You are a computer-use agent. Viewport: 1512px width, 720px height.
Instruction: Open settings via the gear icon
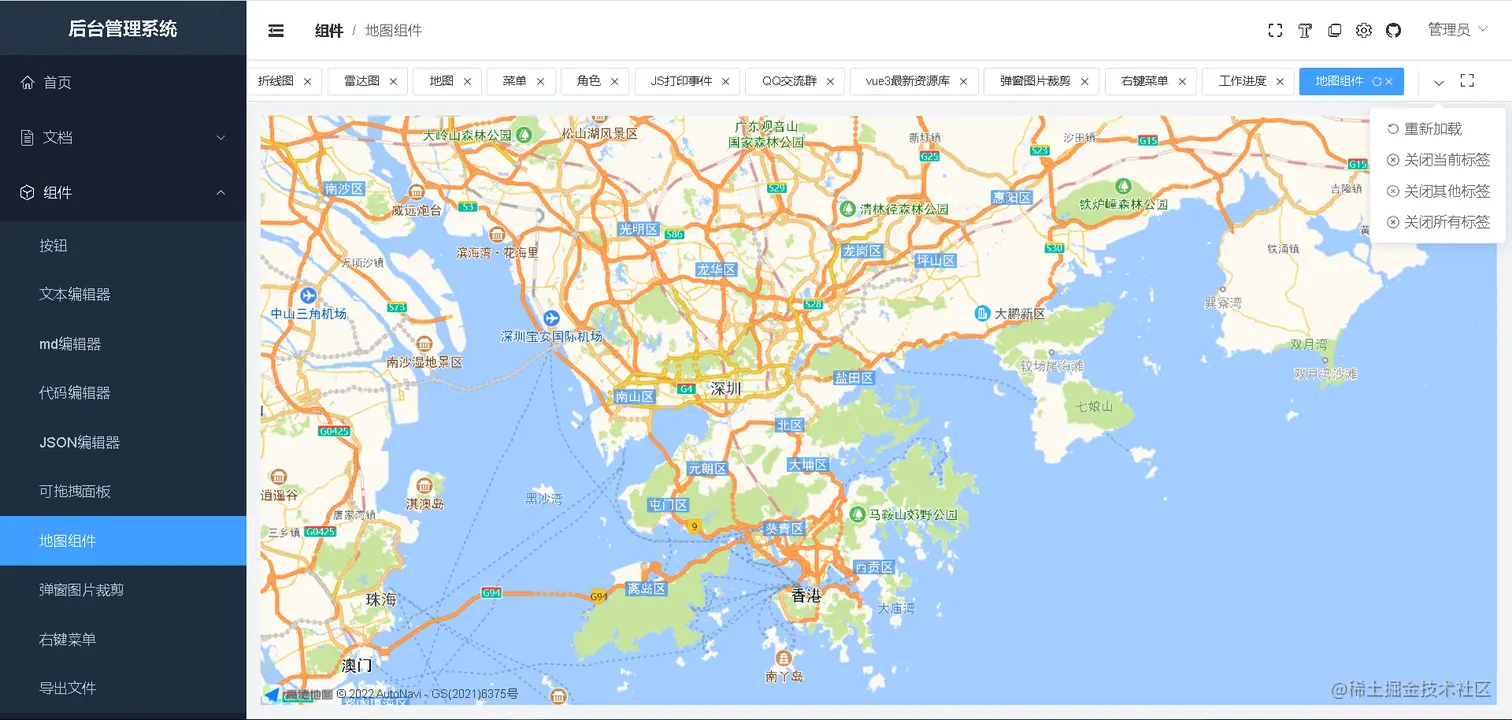point(1364,31)
